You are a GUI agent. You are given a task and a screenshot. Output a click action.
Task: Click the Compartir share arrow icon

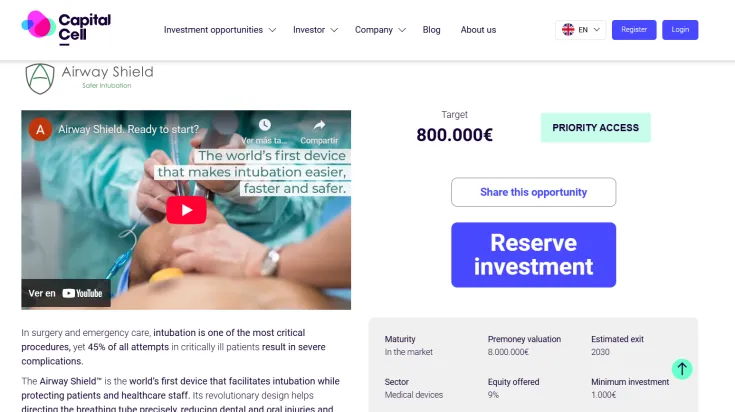(x=319, y=125)
